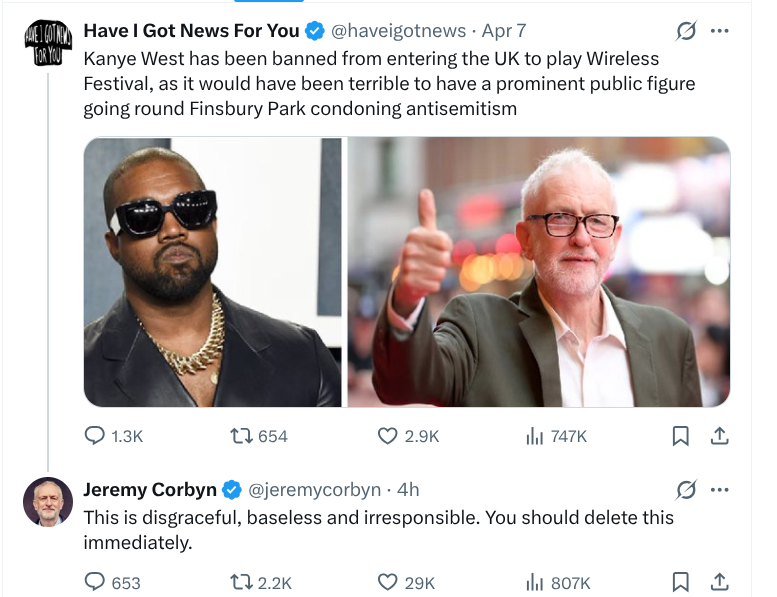Open the left photo with sunglasses
The height and width of the screenshot is (597, 777).
coord(213,272)
